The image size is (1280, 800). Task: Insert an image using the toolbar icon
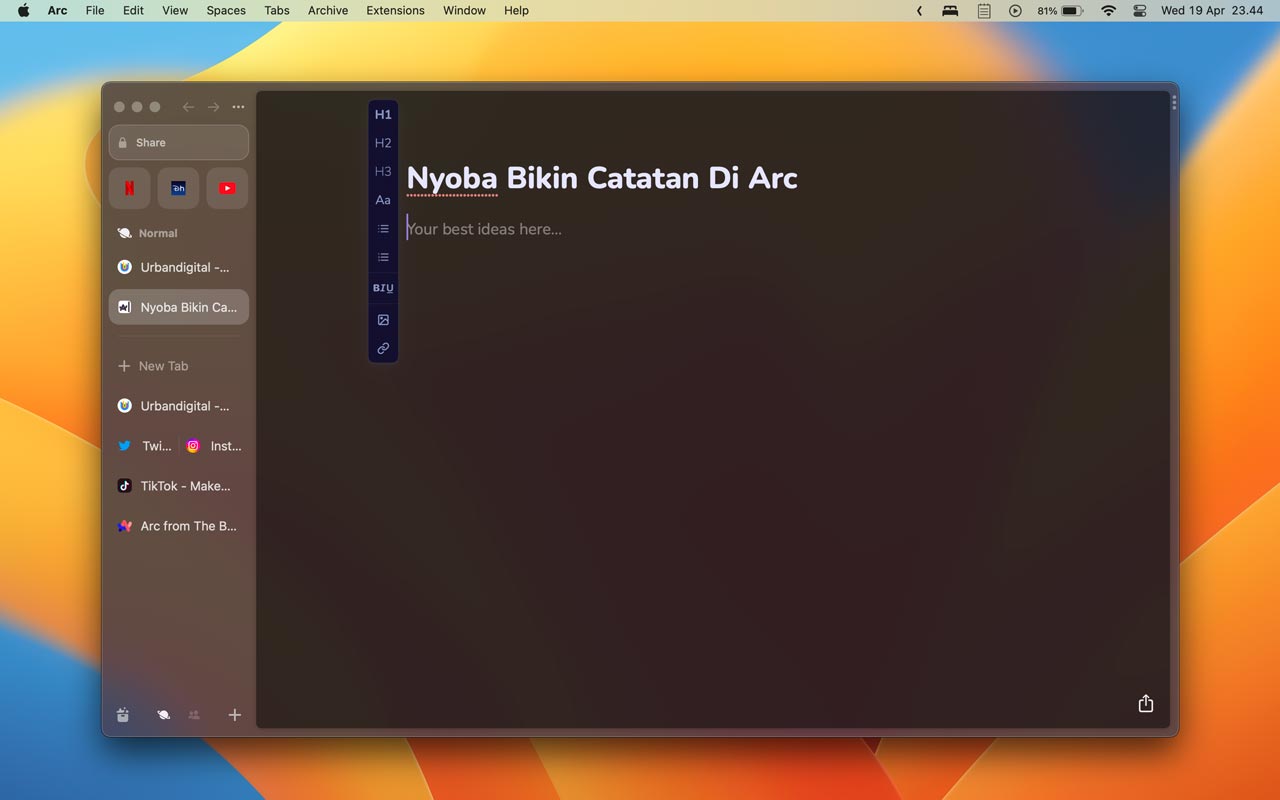coord(383,320)
